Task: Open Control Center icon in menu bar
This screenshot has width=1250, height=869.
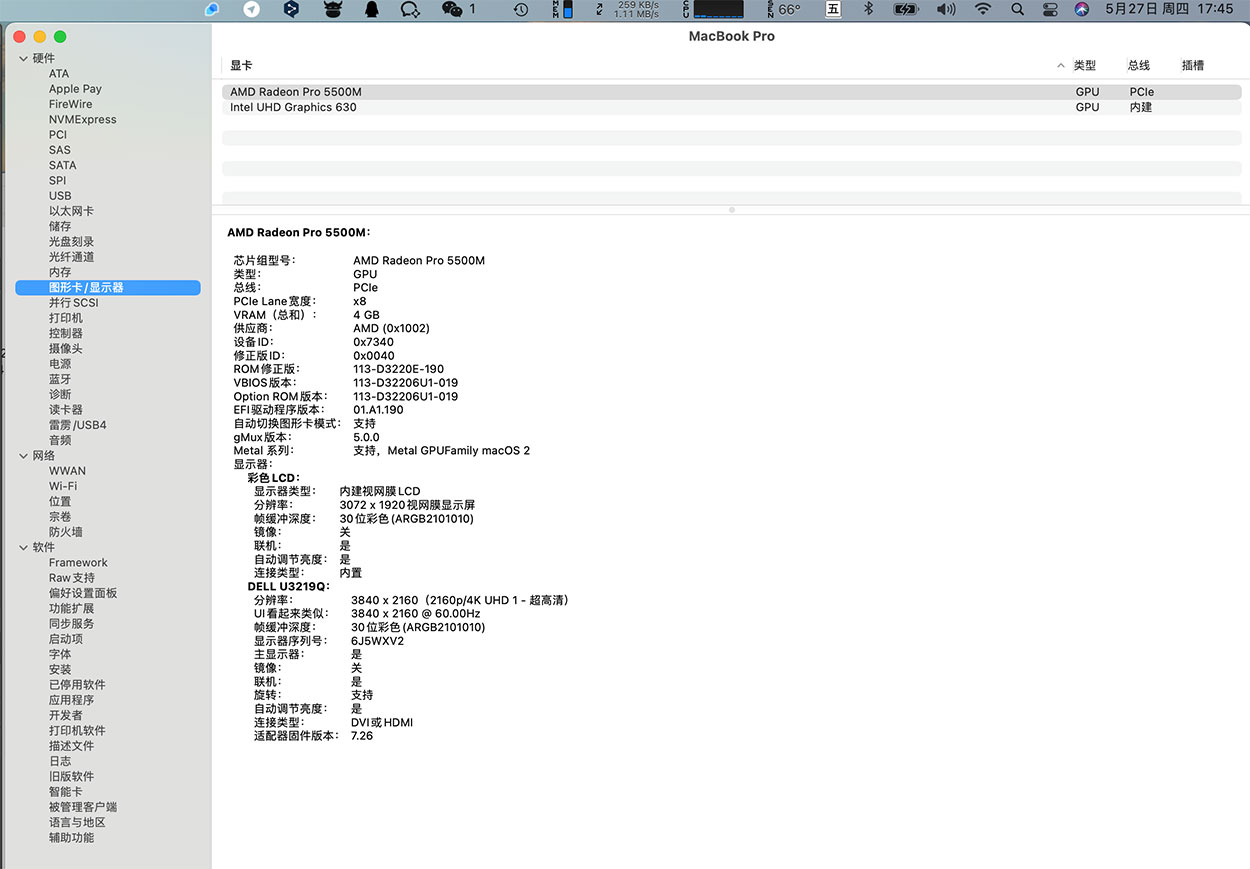Action: (1049, 9)
